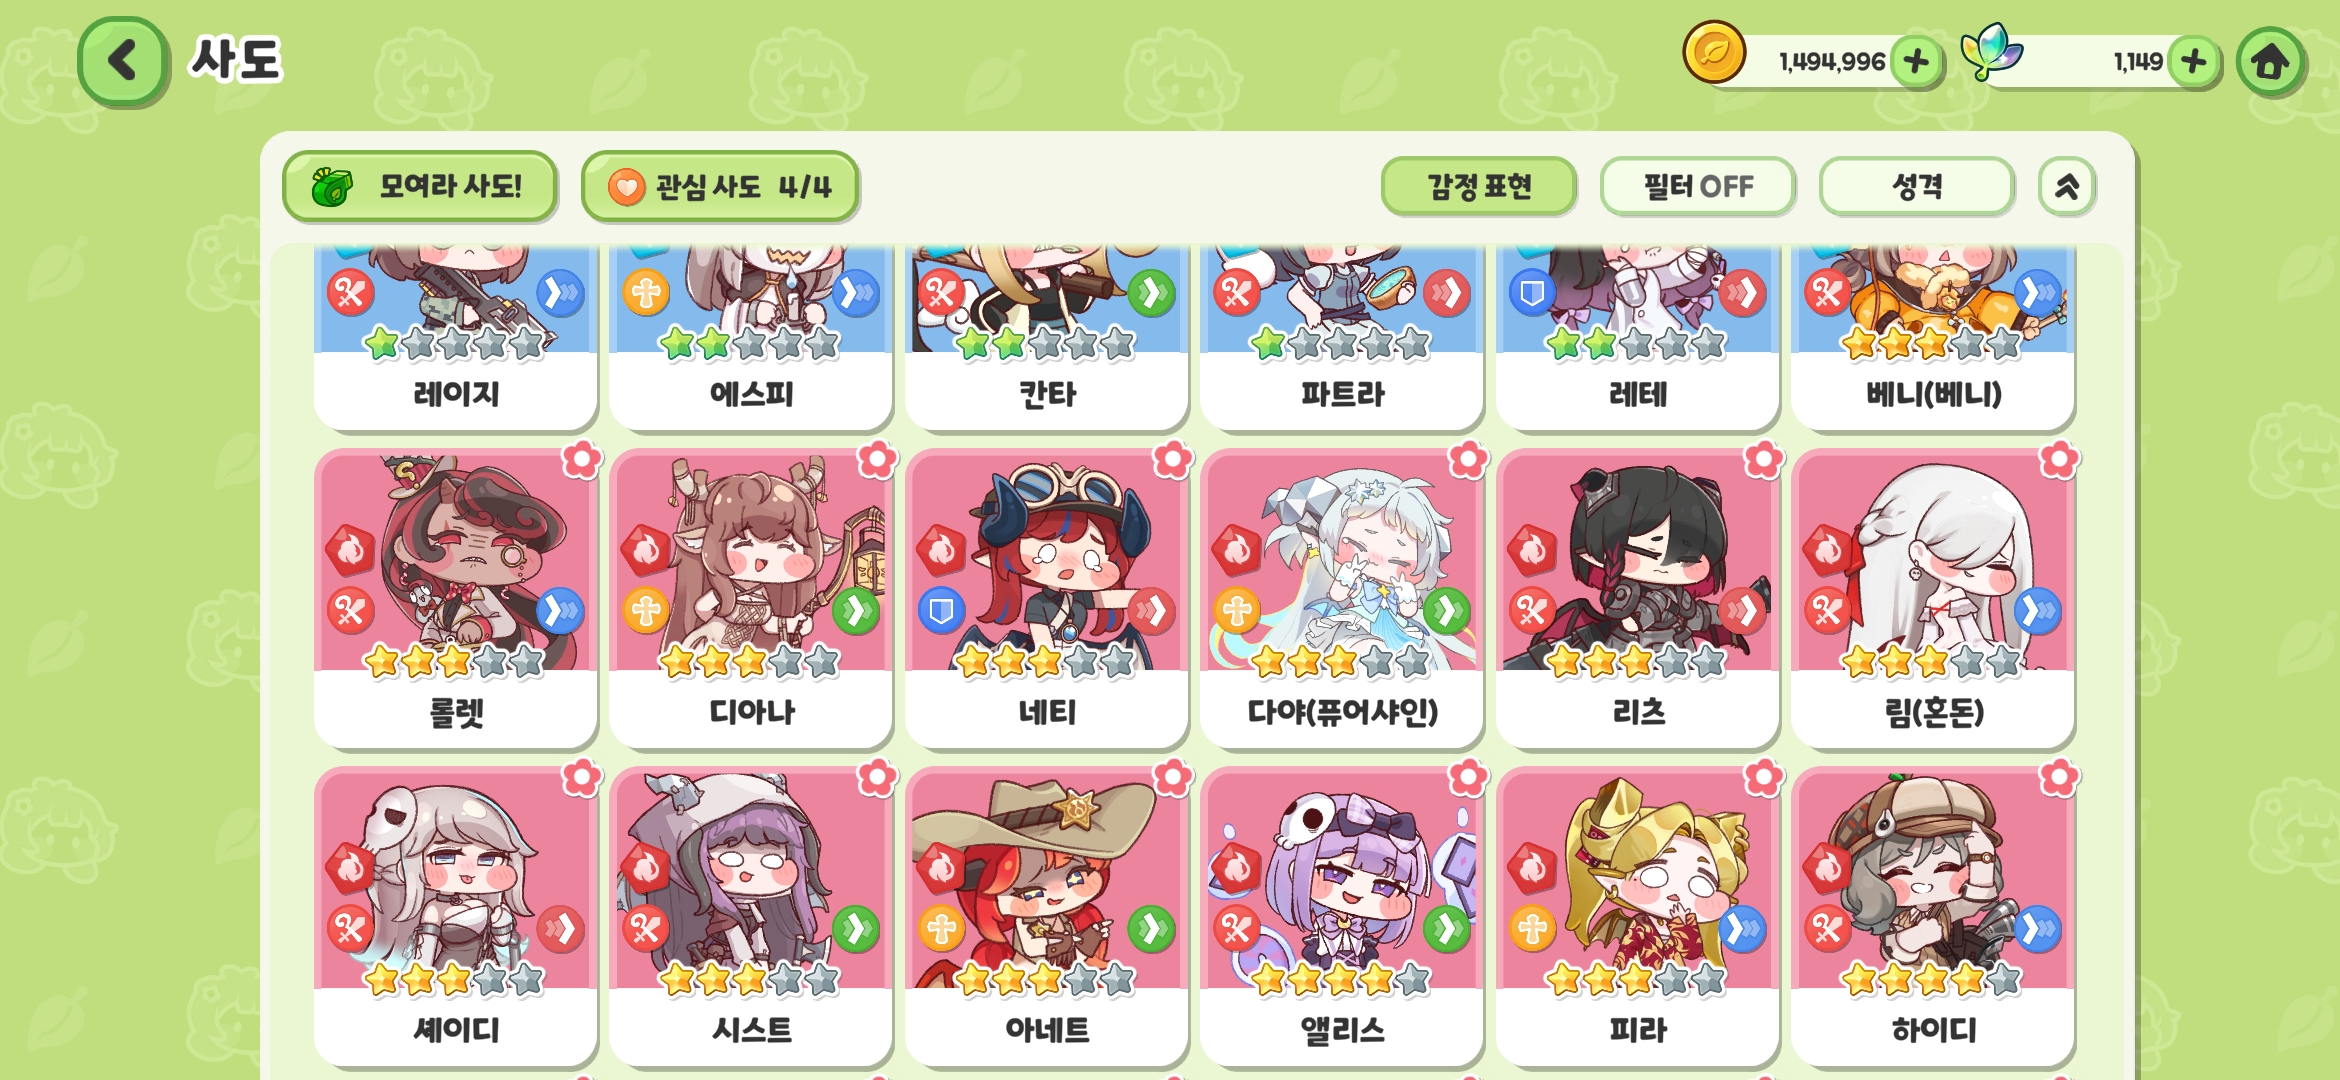Open 관심 사도 4/4 tab
Image resolution: width=2340 pixels, height=1080 pixels.
point(719,186)
